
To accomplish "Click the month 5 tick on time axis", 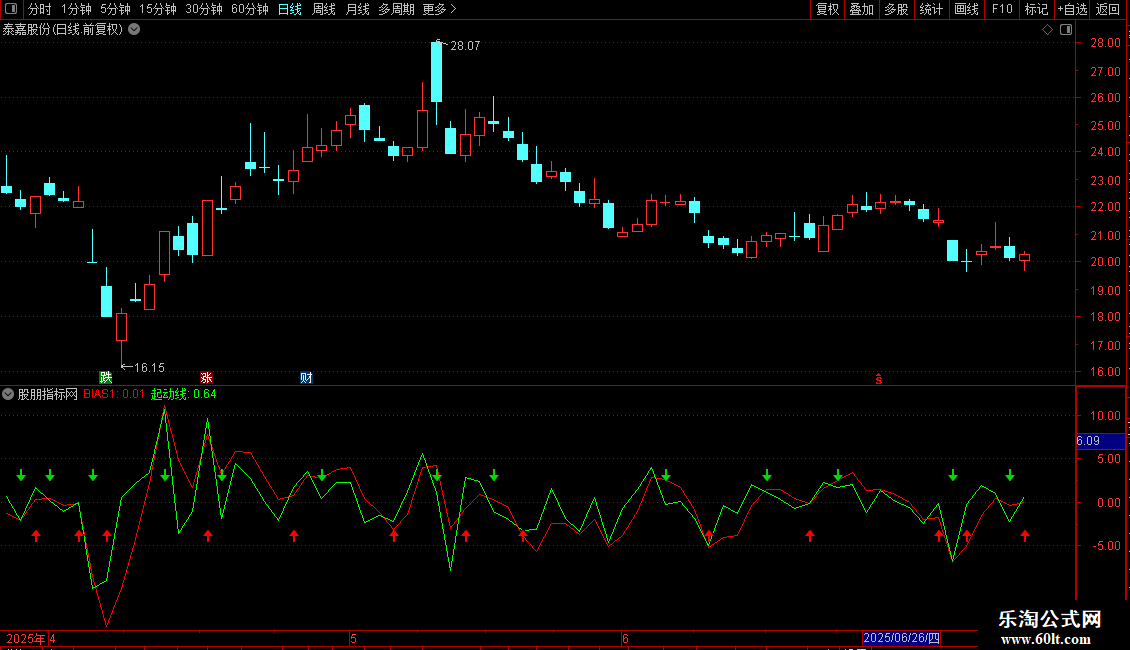I will [x=353, y=638].
